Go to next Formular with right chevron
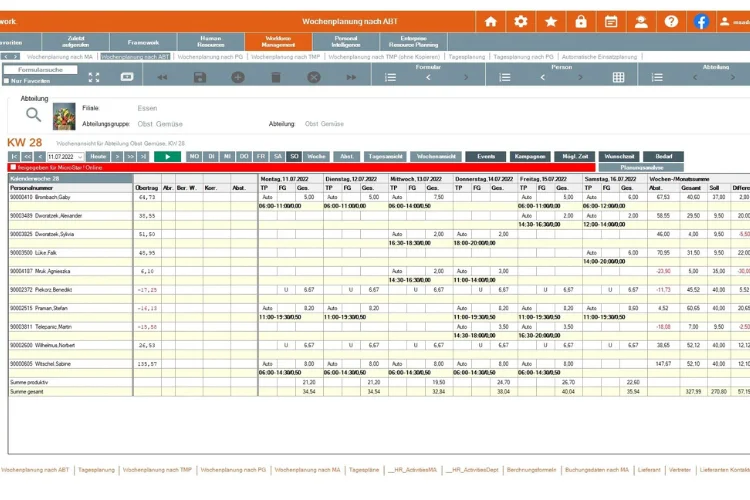The image size is (750, 500). coord(466,78)
